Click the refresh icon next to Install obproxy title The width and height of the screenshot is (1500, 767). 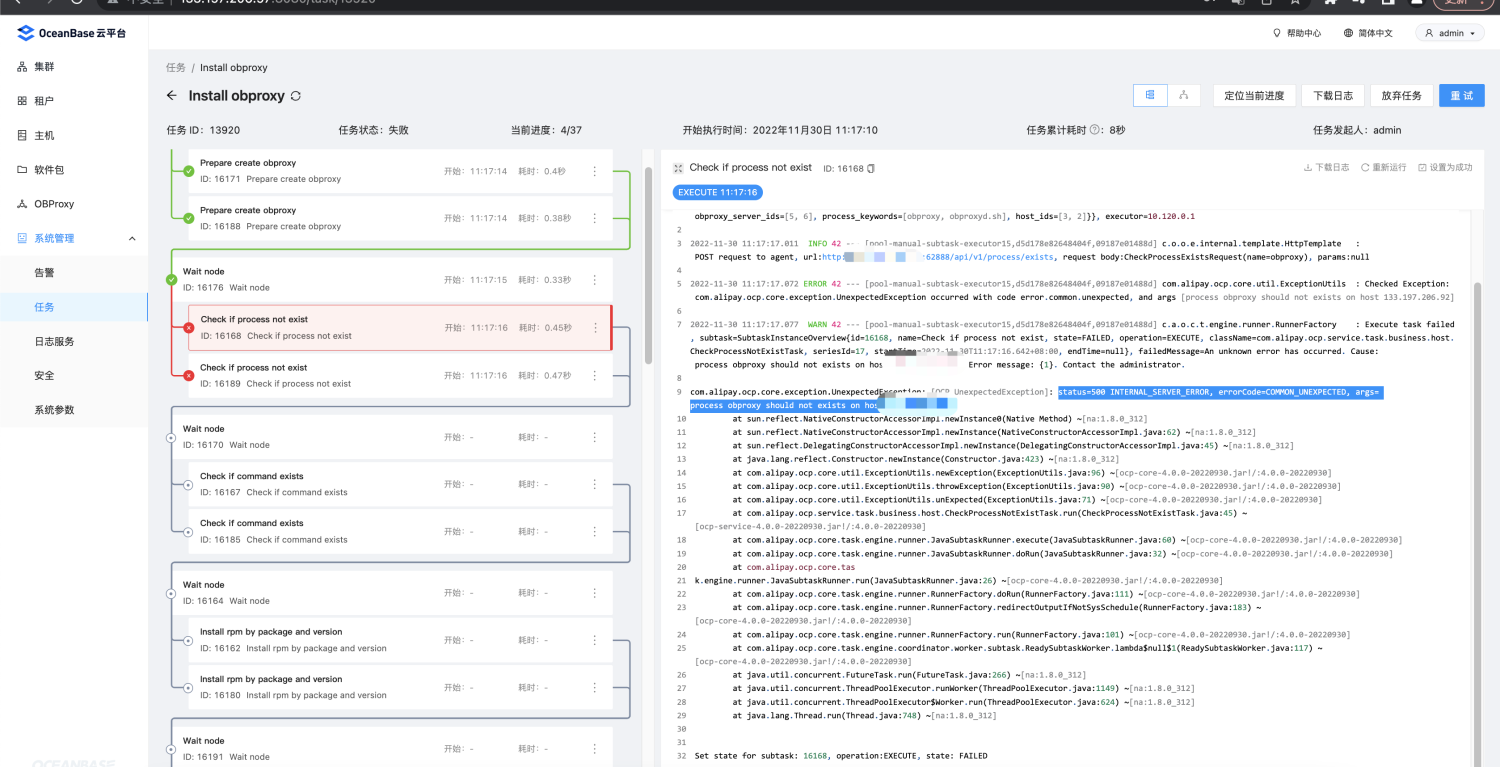(x=295, y=96)
